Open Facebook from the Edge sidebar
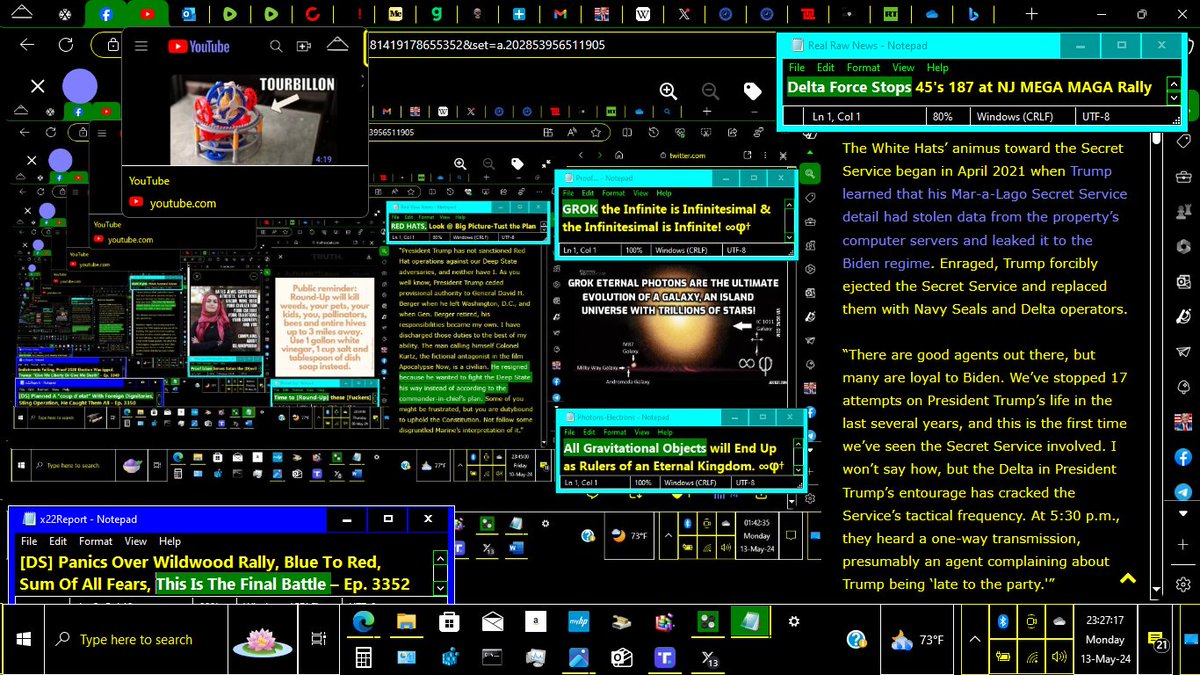 click(1183, 456)
